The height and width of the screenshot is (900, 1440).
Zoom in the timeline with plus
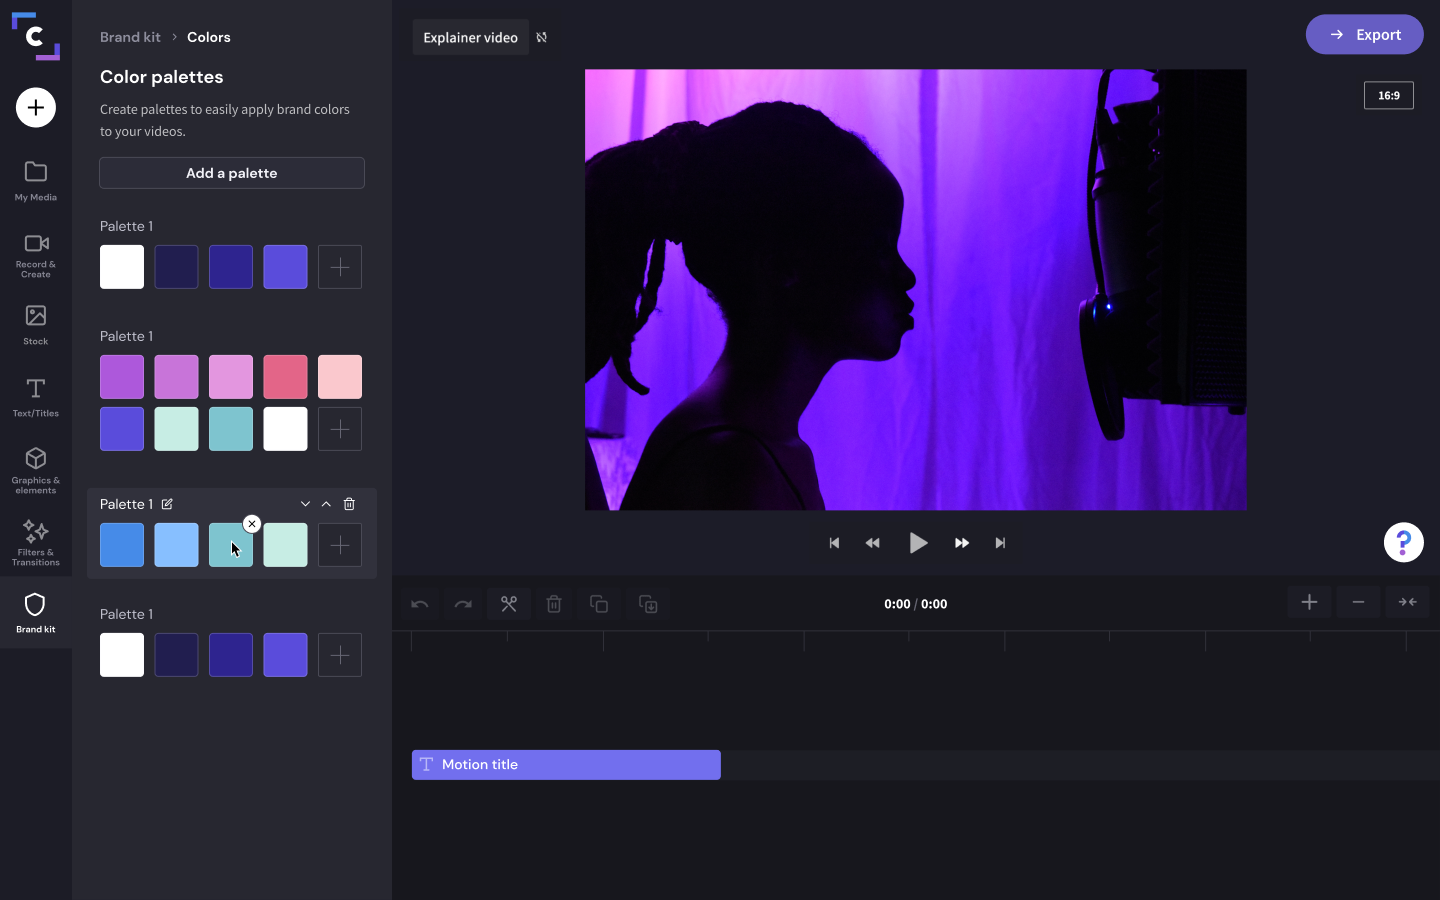tap(1309, 602)
